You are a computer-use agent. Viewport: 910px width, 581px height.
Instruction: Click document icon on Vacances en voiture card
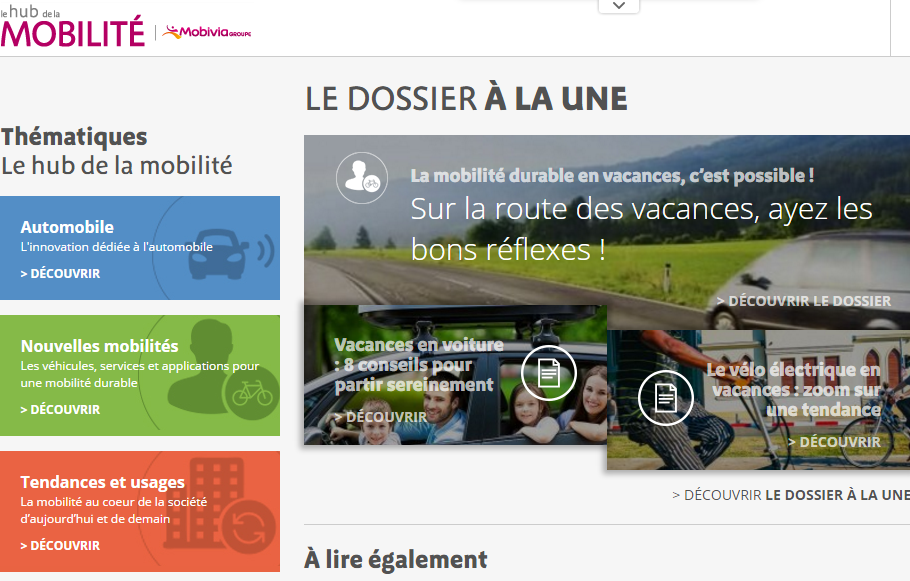click(548, 373)
